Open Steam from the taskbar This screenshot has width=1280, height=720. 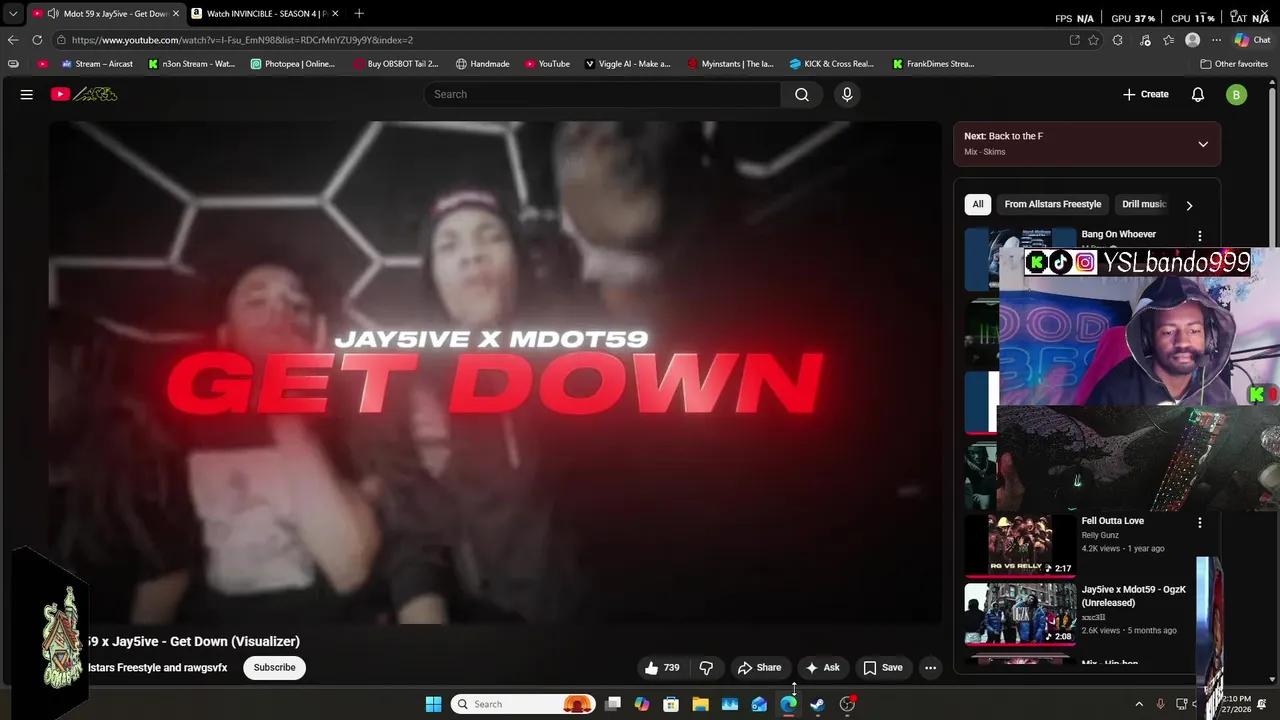[x=818, y=704]
